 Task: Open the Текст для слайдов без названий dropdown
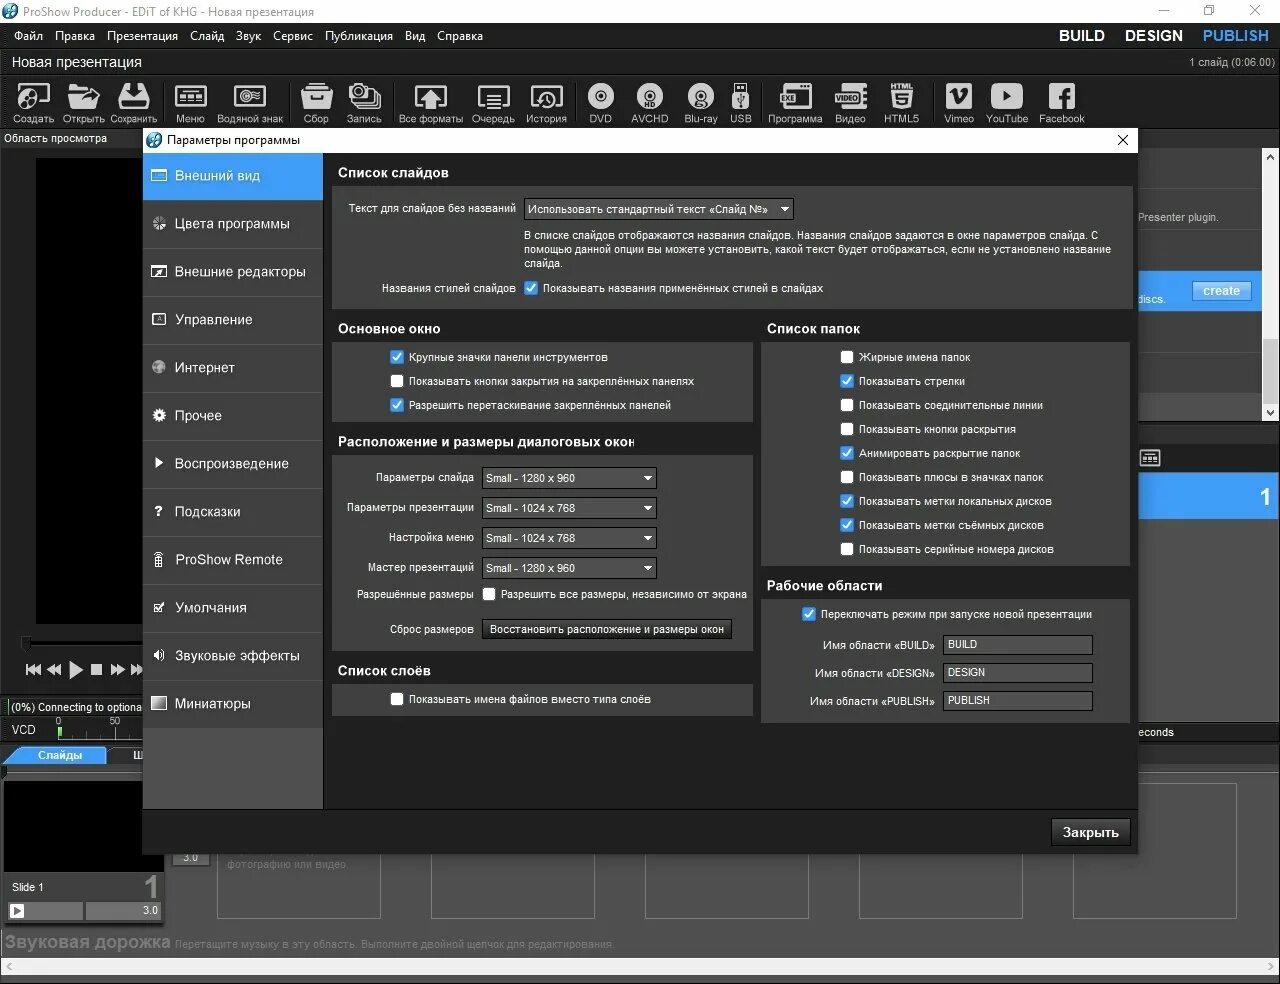658,209
